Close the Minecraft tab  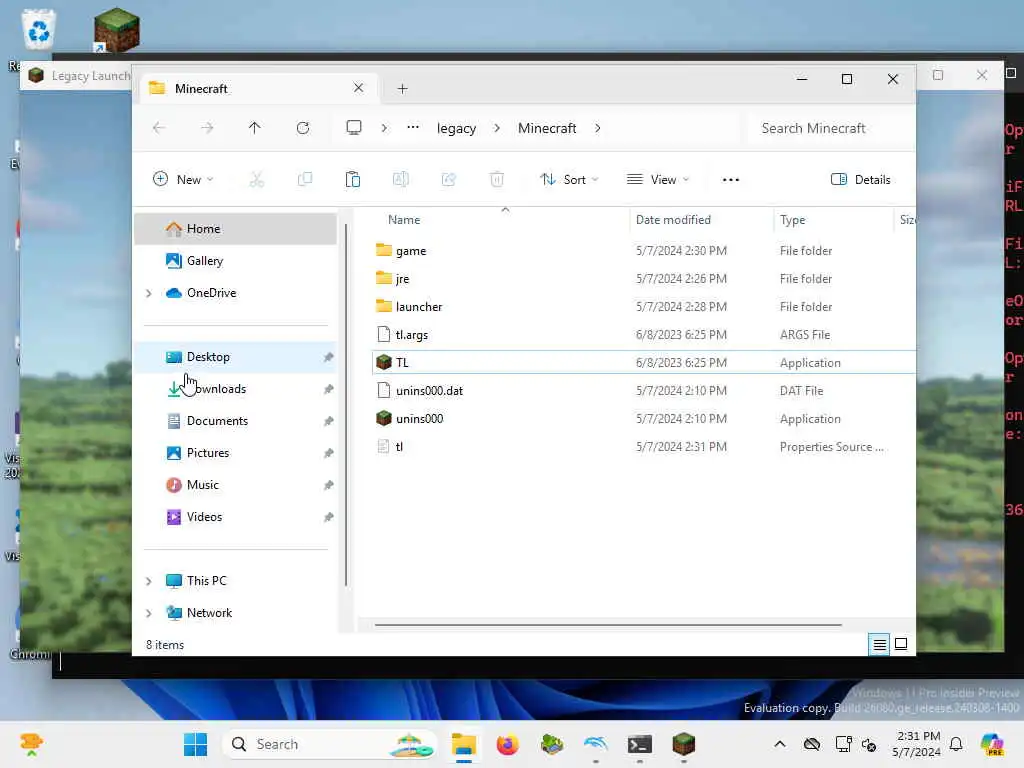[x=359, y=88]
